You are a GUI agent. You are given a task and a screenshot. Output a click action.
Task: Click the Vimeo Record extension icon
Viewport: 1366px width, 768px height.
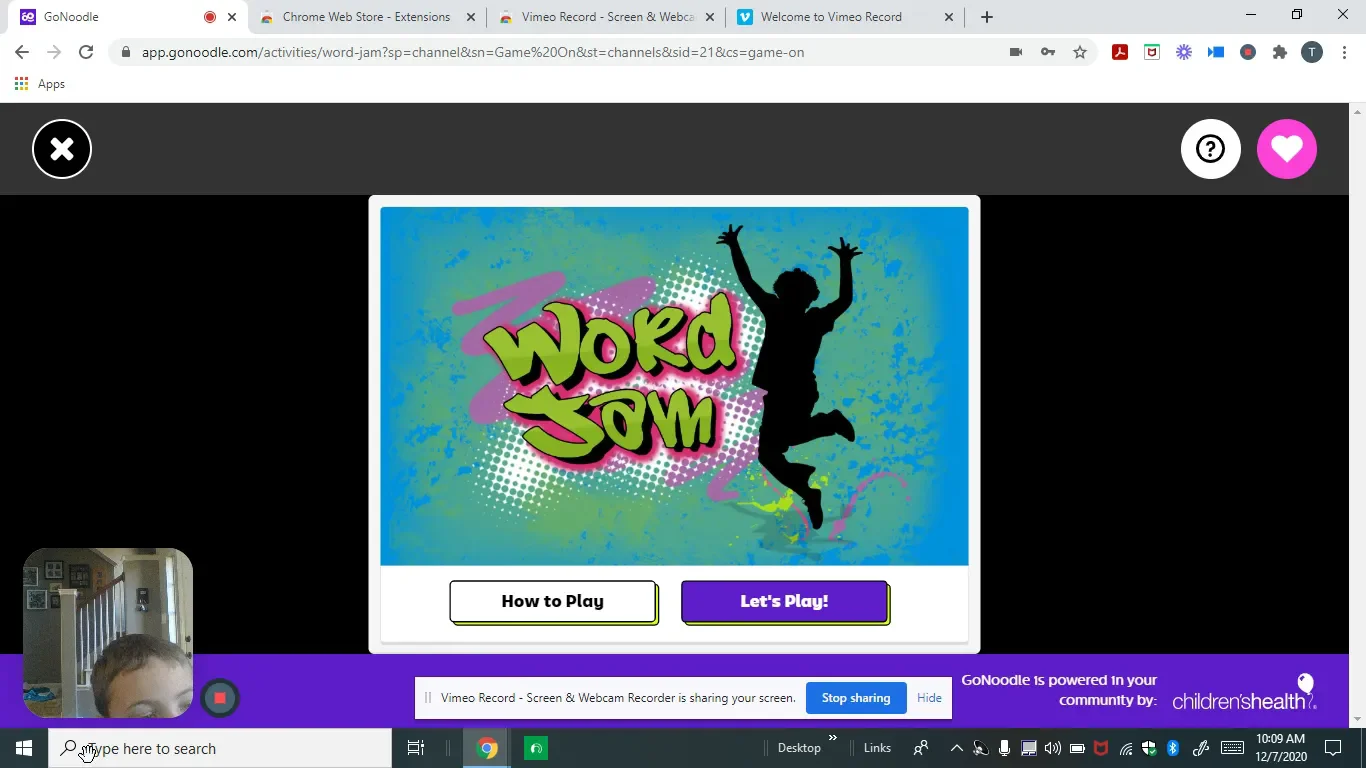pos(1248,52)
